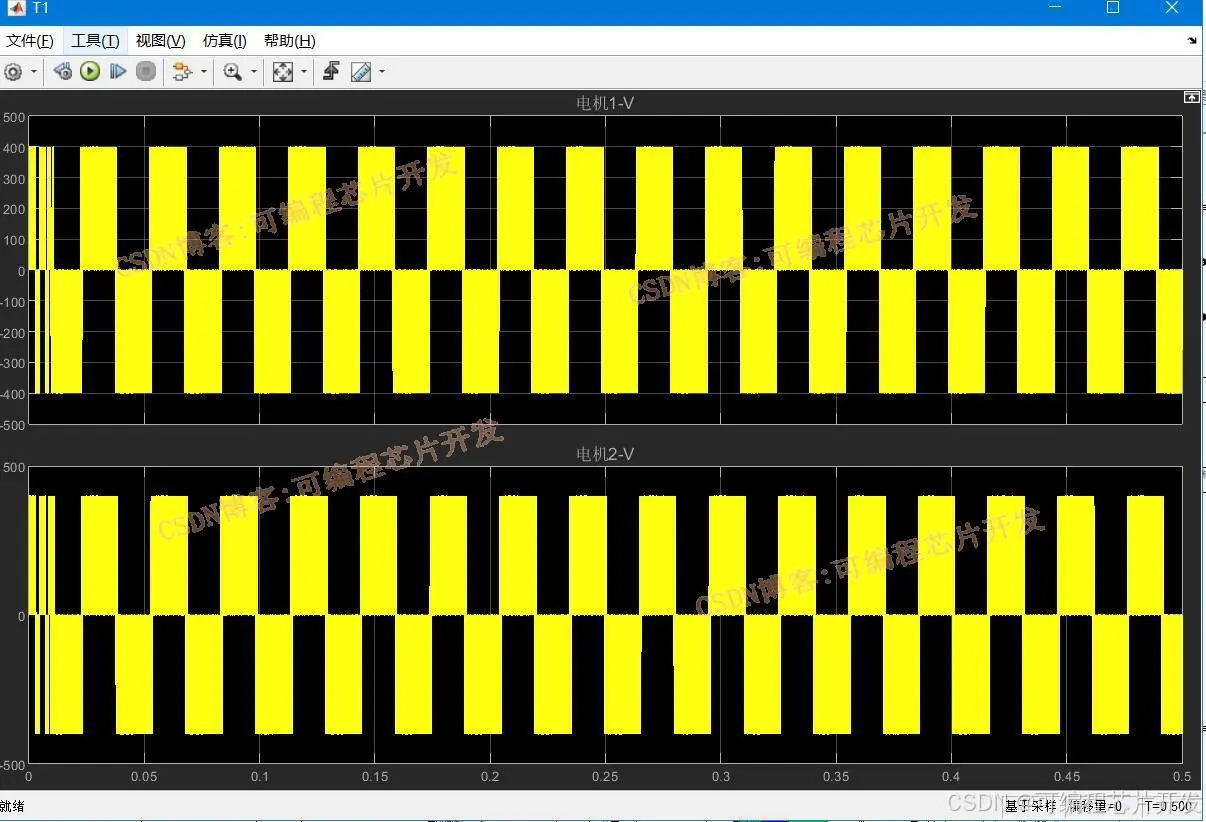Screen dimensions: 1206x822
Task: Click the Step Back icon
Action: pos(63,71)
